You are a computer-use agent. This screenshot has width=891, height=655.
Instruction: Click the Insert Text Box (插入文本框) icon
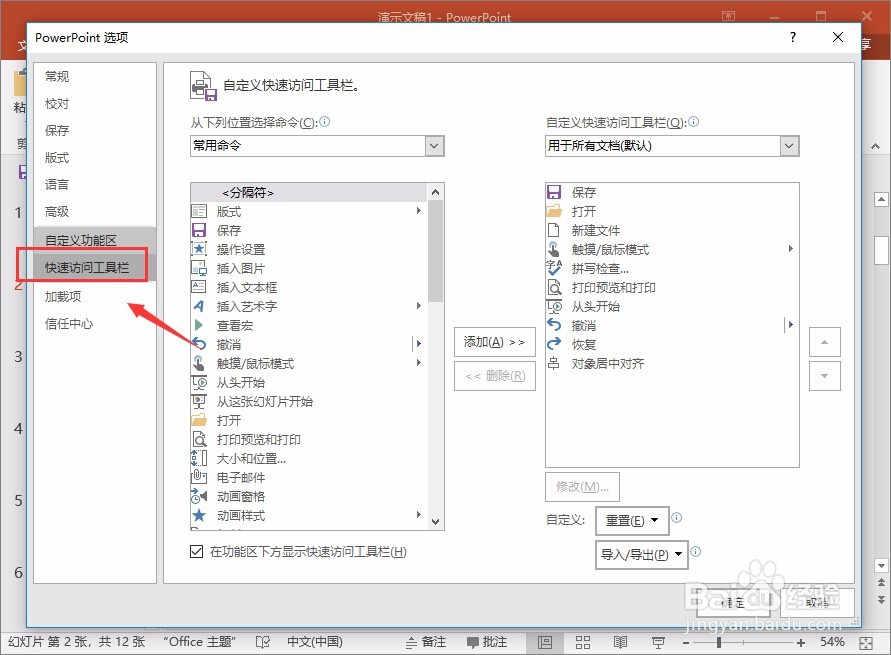(x=199, y=287)
